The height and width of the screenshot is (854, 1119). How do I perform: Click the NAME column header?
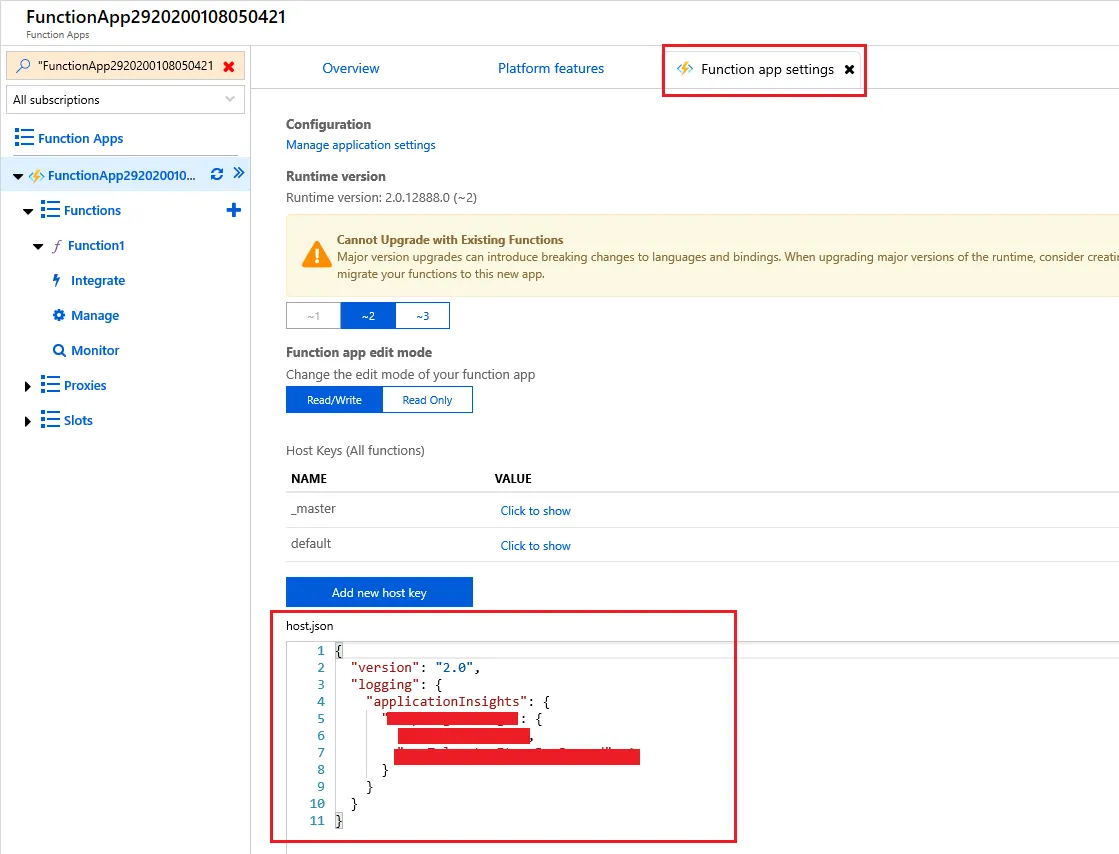click(309, 479)
